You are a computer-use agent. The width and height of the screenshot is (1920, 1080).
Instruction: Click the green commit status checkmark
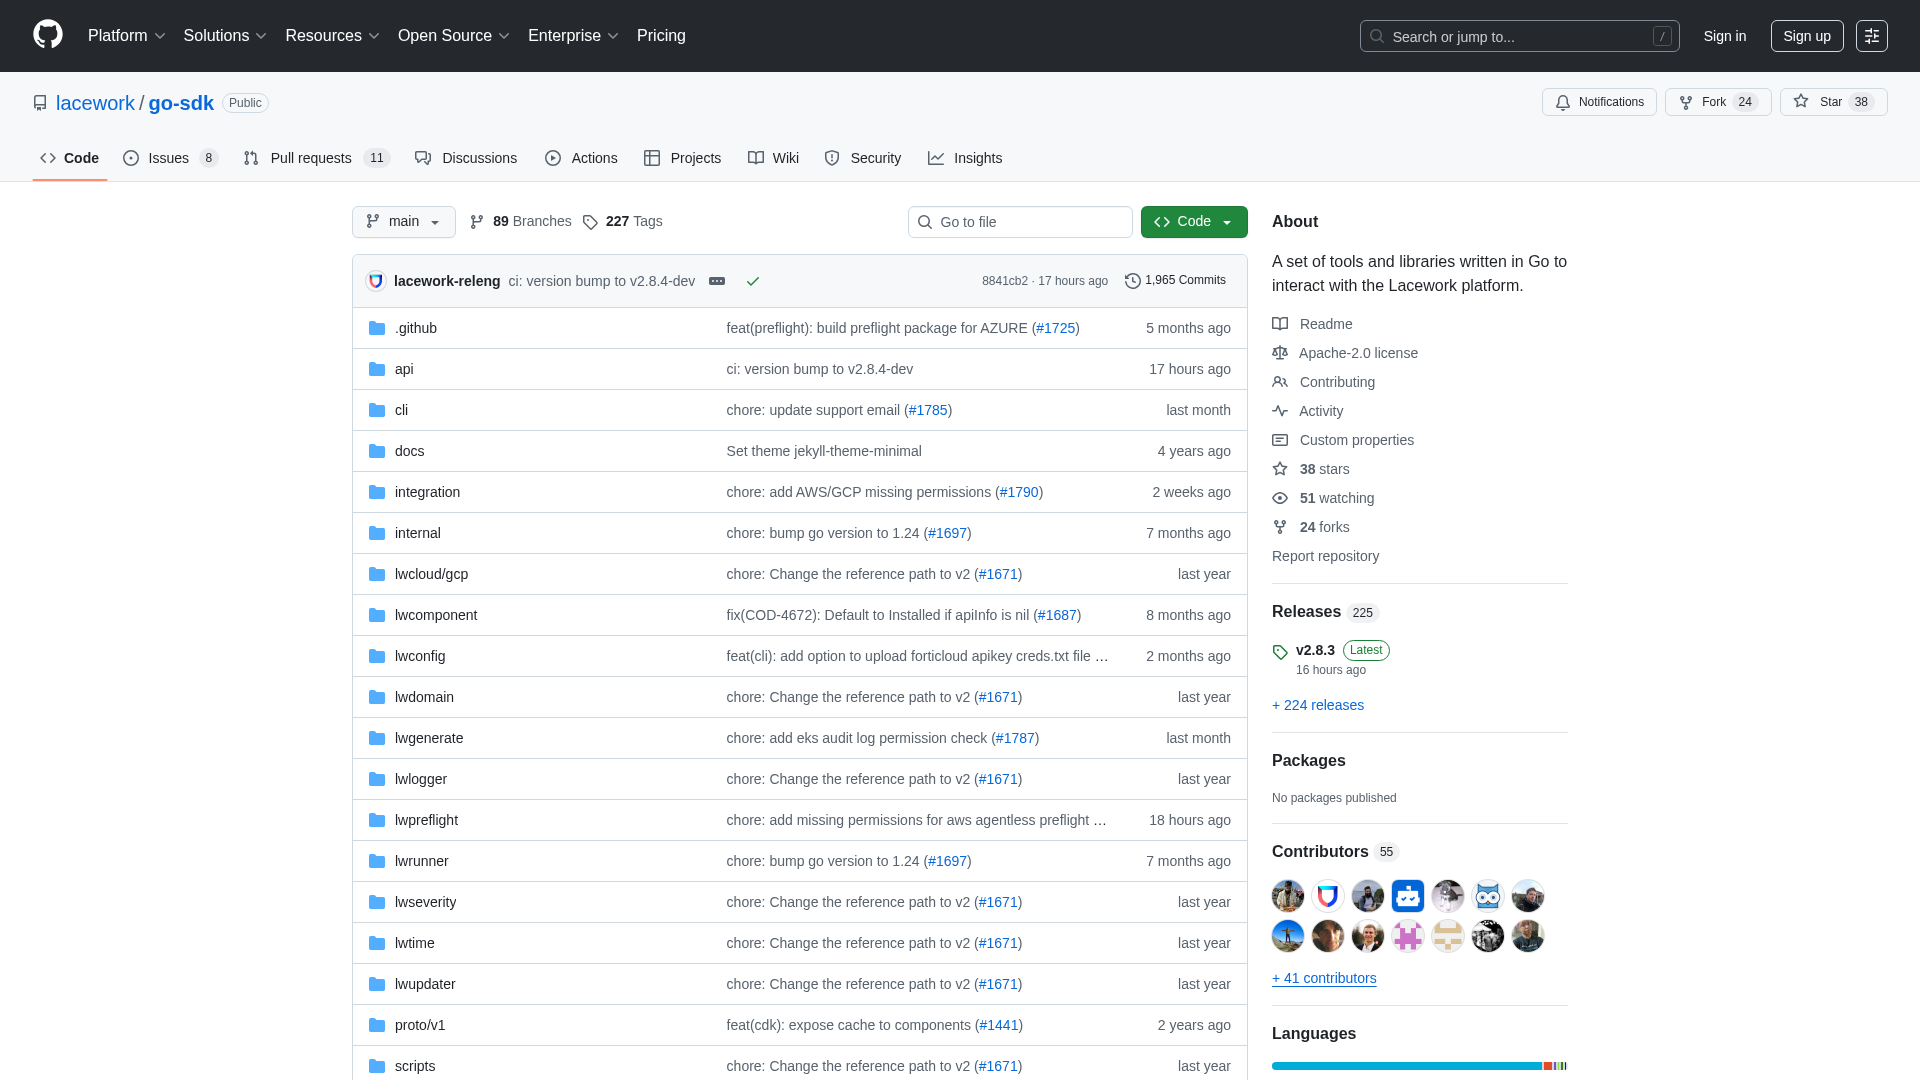tap(753, 281)
